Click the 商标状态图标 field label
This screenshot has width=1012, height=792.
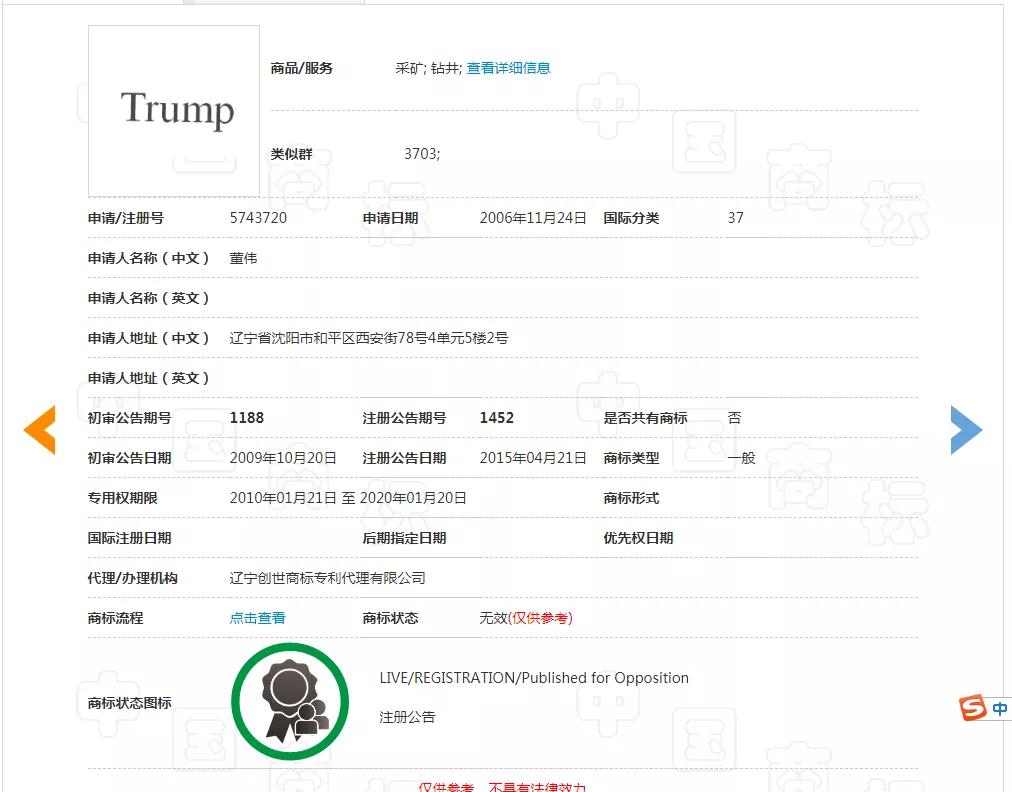130,702
